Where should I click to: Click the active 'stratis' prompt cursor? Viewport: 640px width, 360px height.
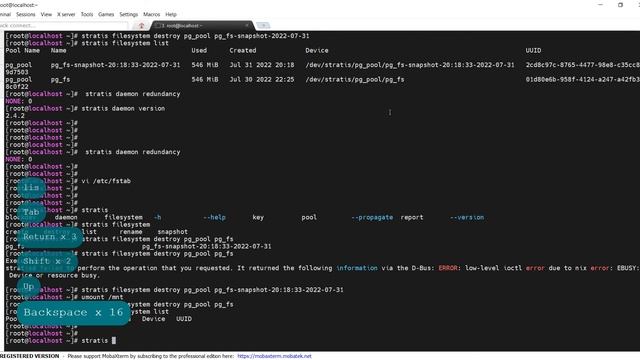click(114, 340)
